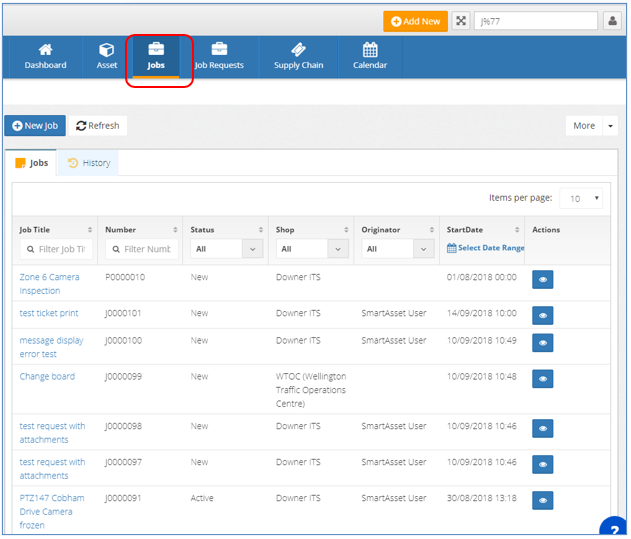This screenshot has width=631, height=539.
Task: Click the help question mark bubble
Action: click(614, 528)
